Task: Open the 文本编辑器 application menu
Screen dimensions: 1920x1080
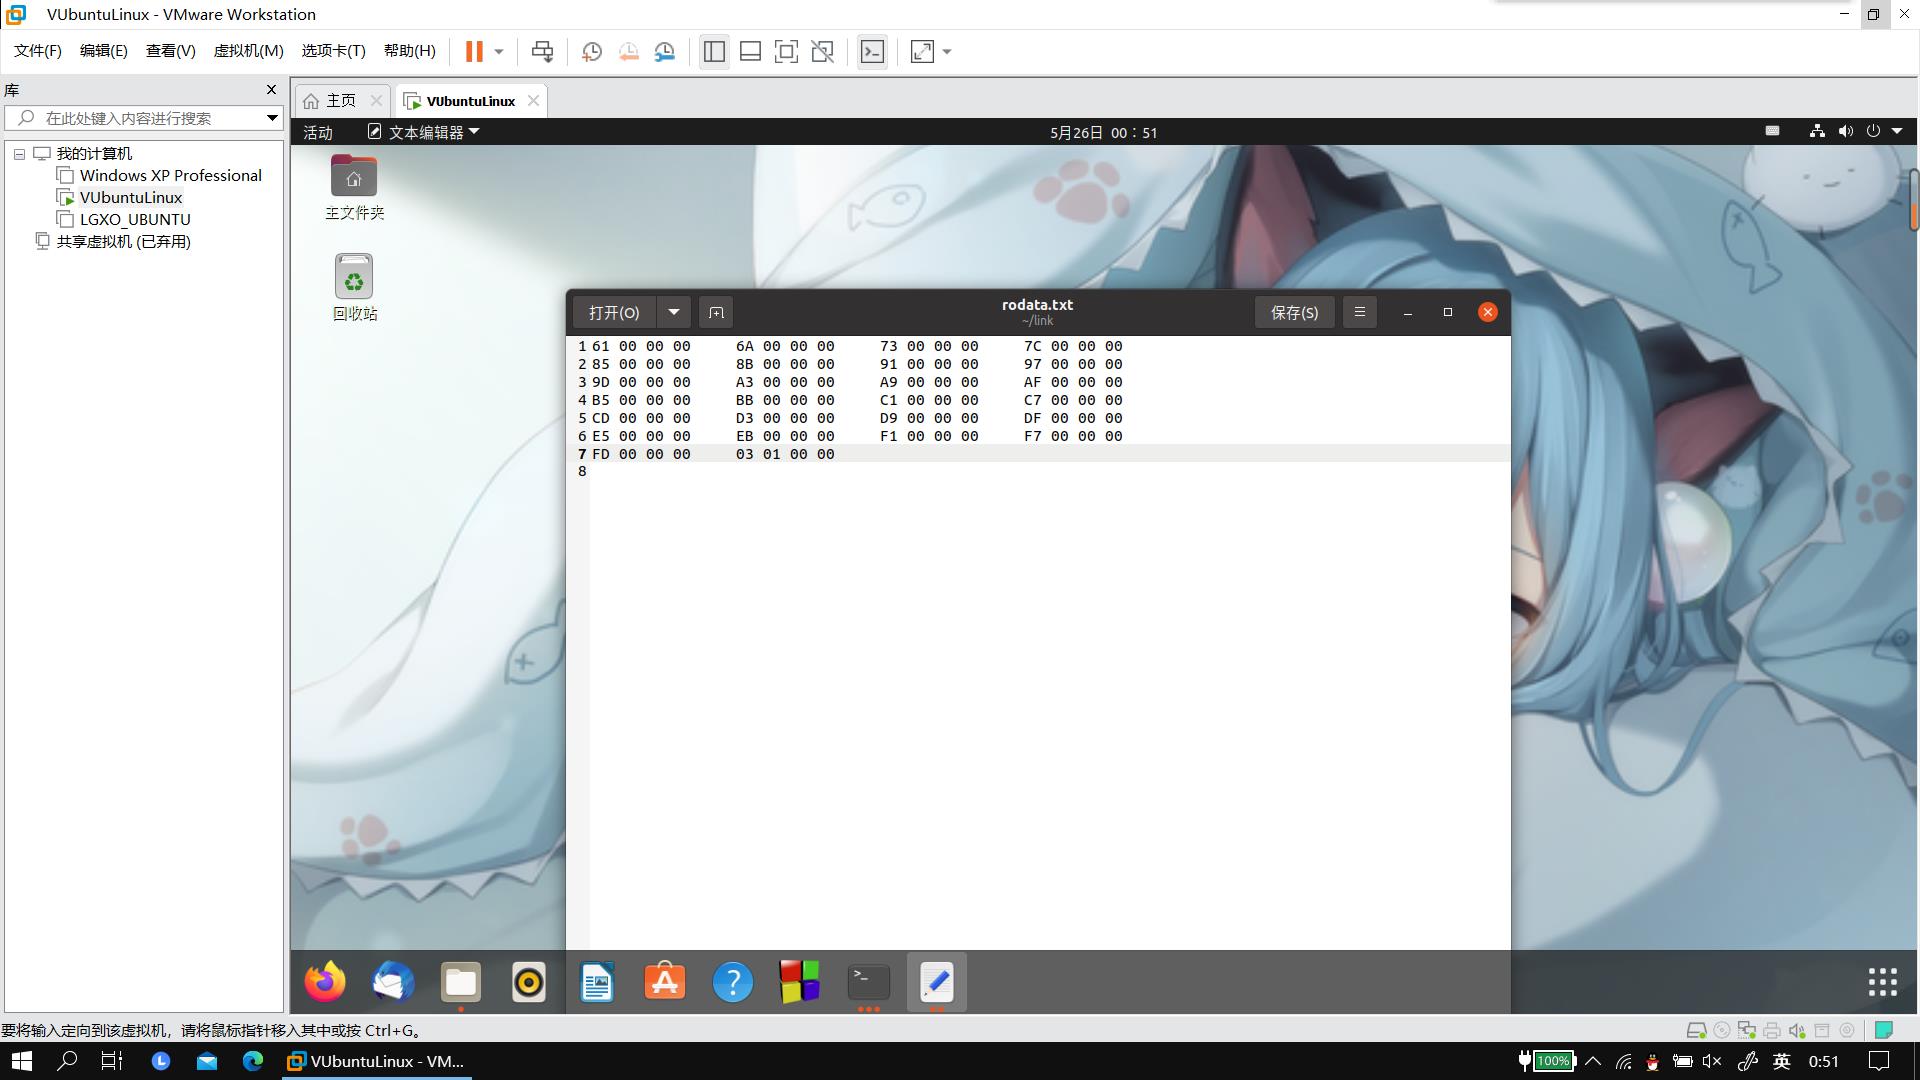Action: (x=424, y=132)
